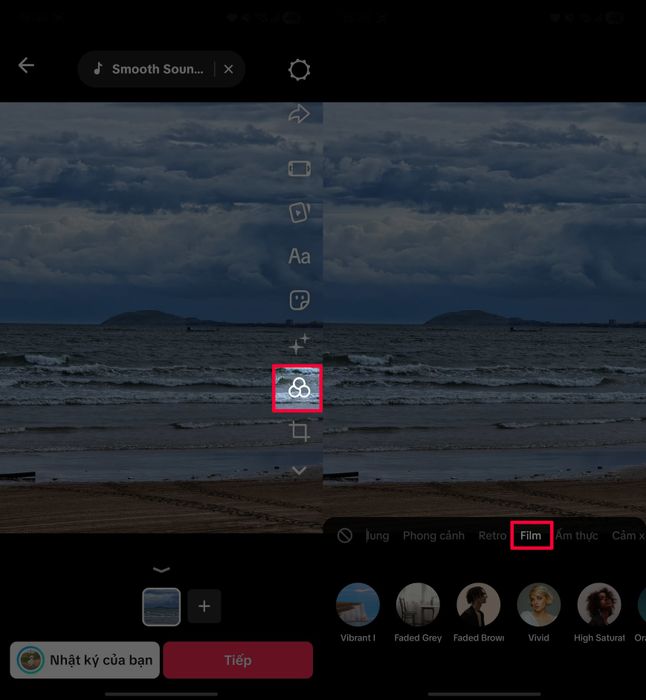
Task: Apply the Faded Grey filter
Action: (418, 612)
